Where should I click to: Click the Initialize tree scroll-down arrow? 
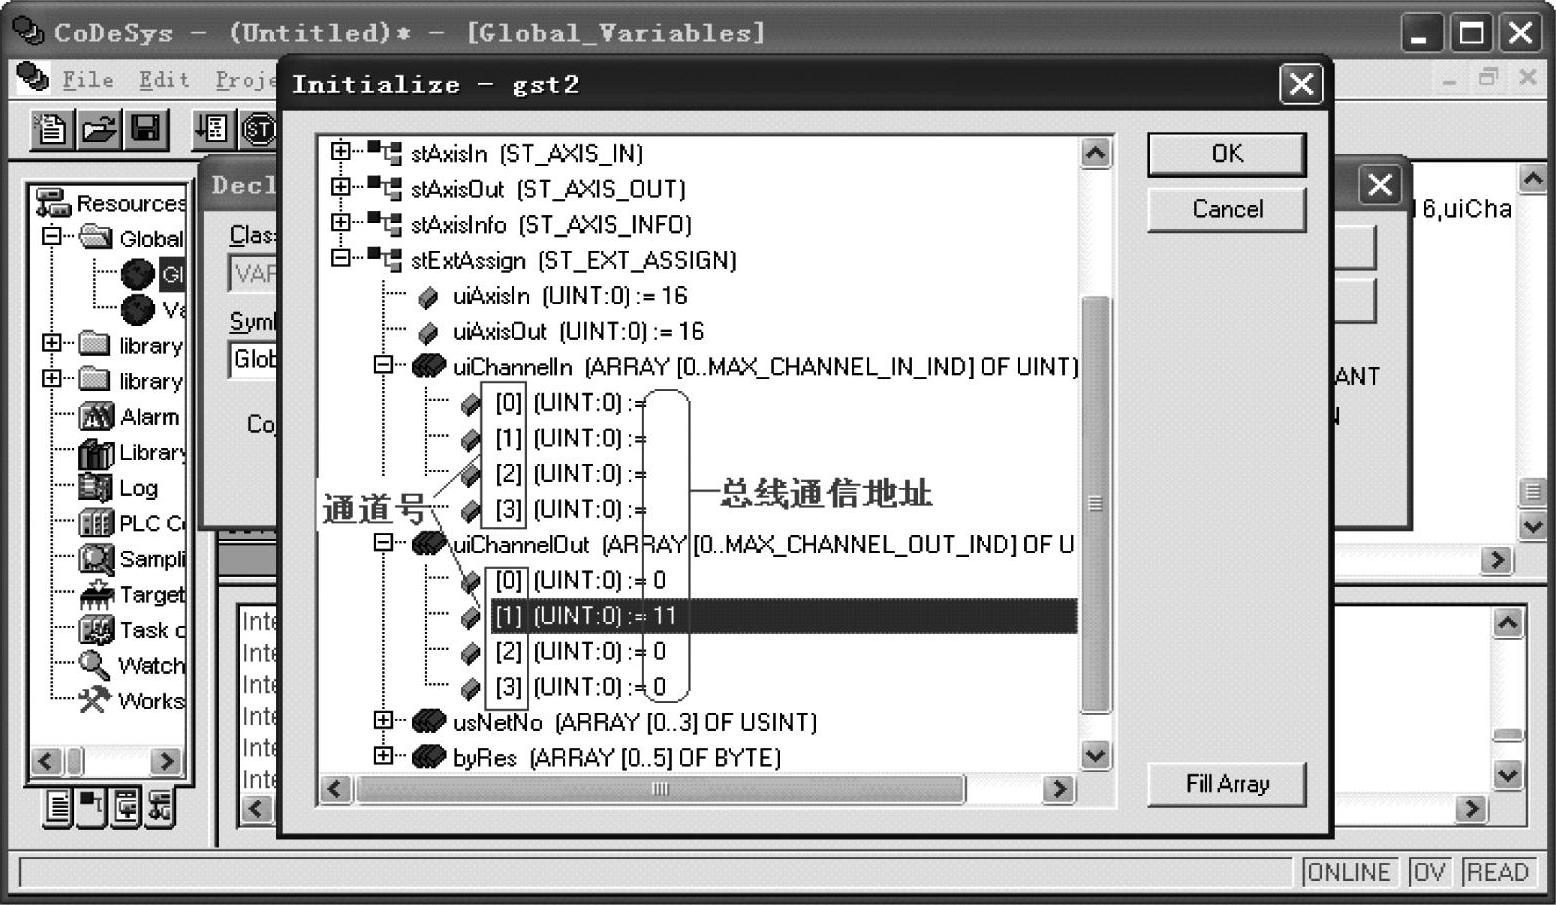(x=1096, y=755)
